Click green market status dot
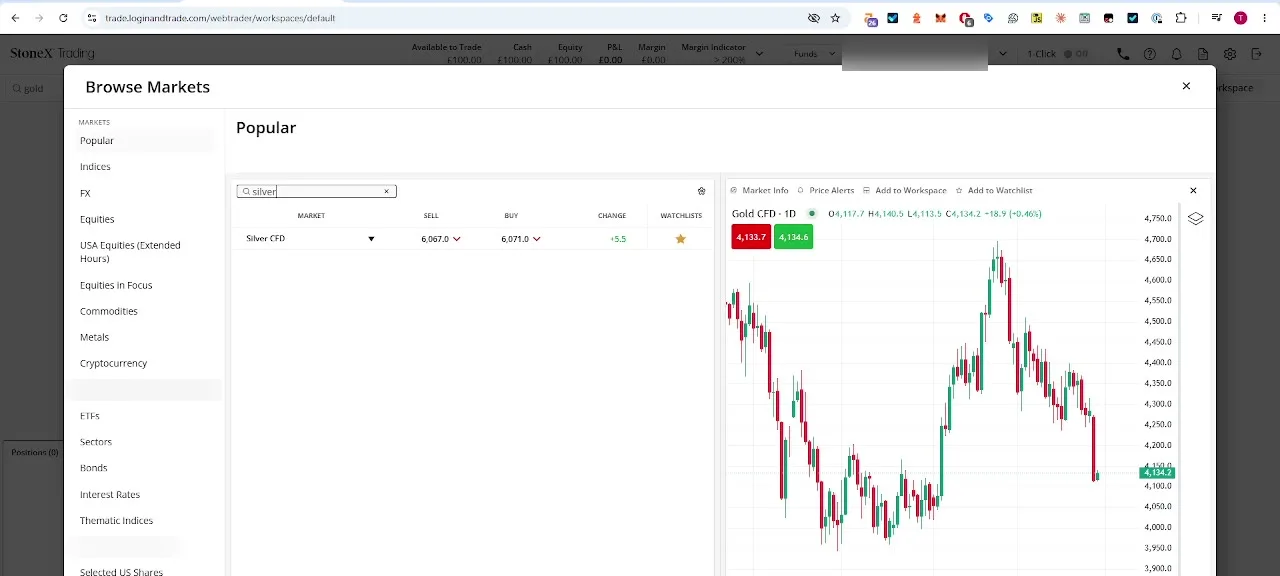1280x576 pixels. (x=811, y=213)
